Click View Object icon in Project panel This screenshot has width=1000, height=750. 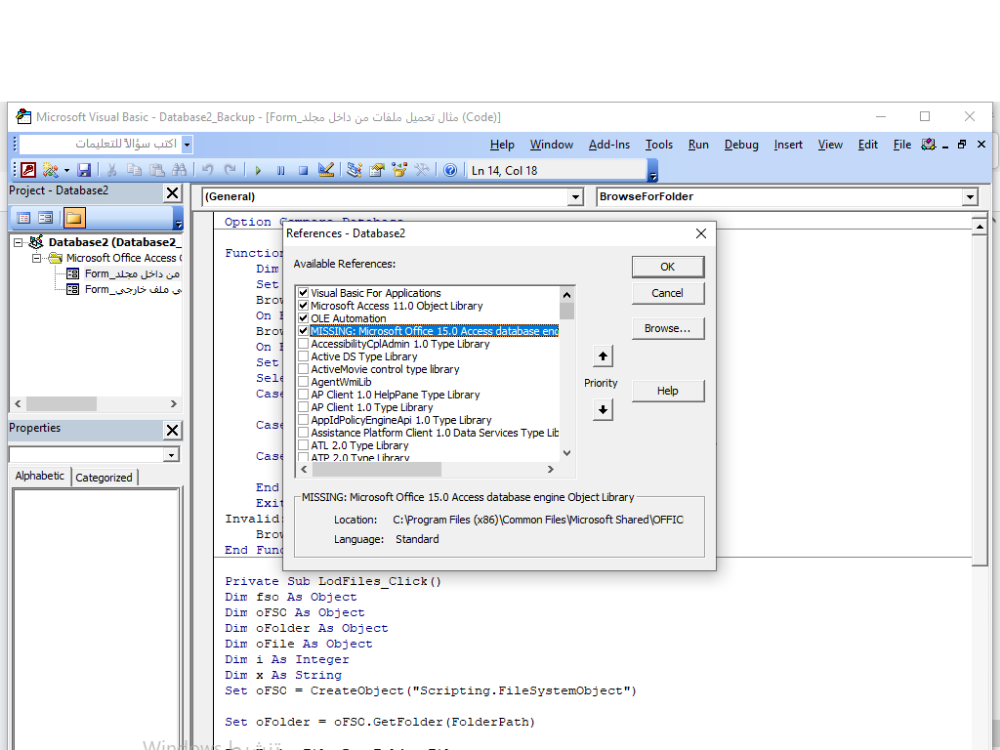click(45, 218)
